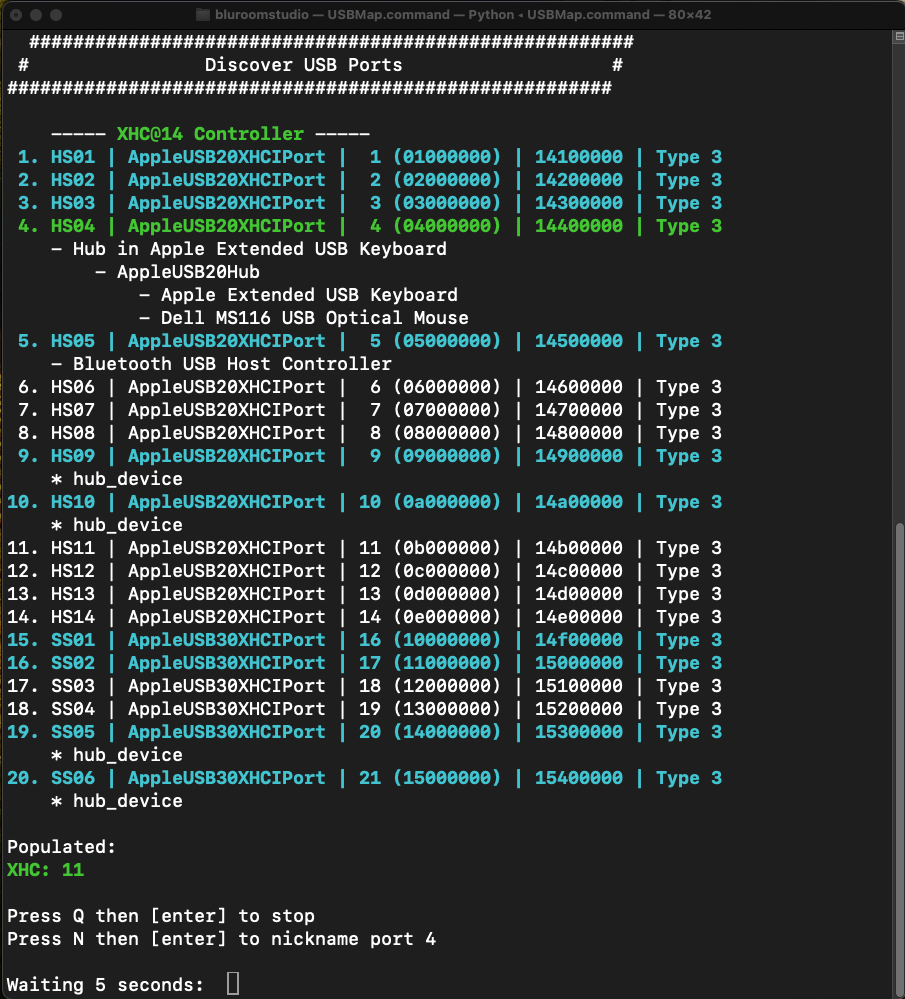Close the USBMap terminal window
Image resolution: width=905 pixels, height=999 pixels.
click(17, 15)
